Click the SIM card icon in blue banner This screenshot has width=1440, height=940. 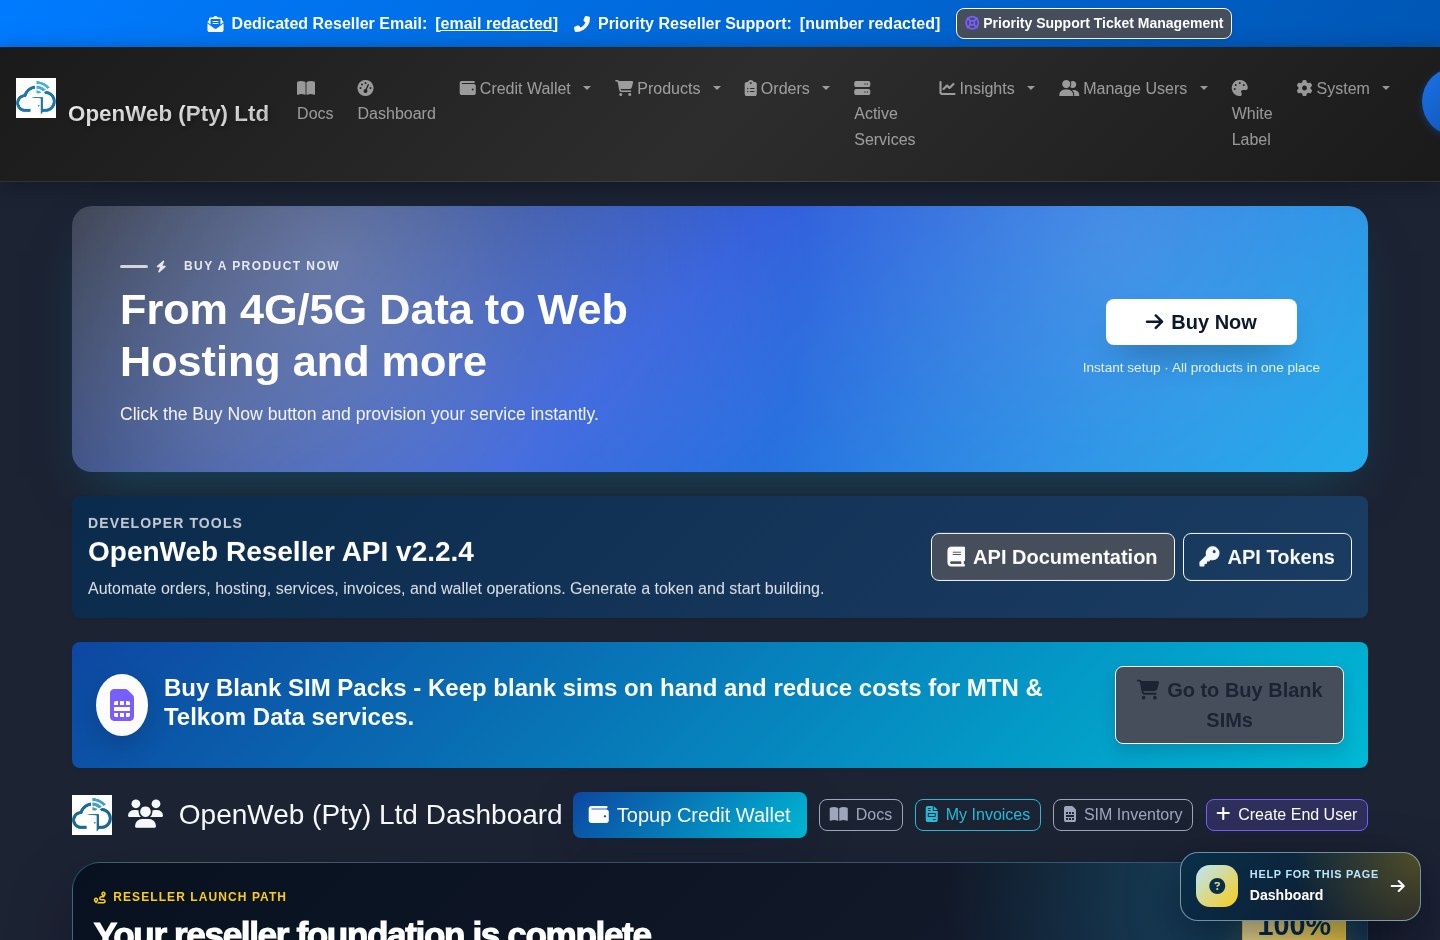pyautogui.click(x=122, y=705)
